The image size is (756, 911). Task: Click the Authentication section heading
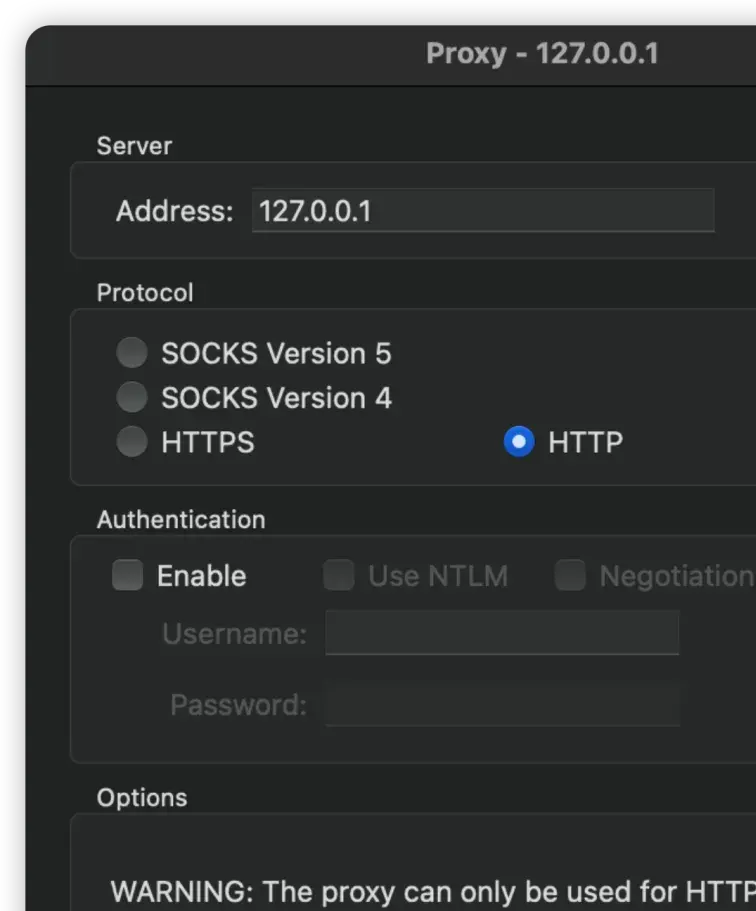(x=181, y=520)
